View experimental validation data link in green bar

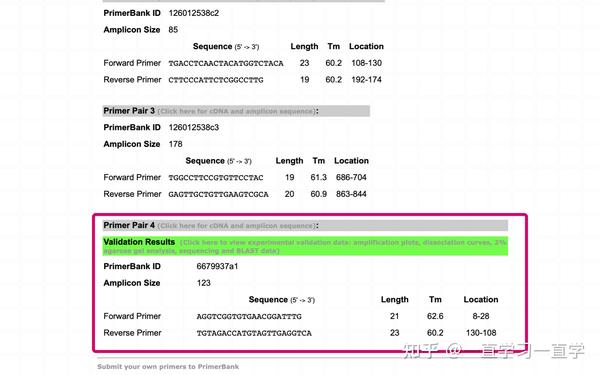[x=305, y=246]
